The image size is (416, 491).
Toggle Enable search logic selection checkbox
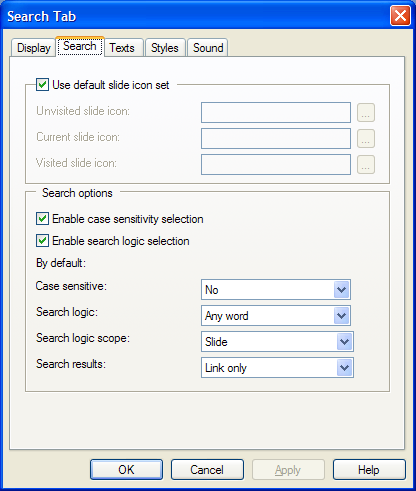click(x=42, y=241)
